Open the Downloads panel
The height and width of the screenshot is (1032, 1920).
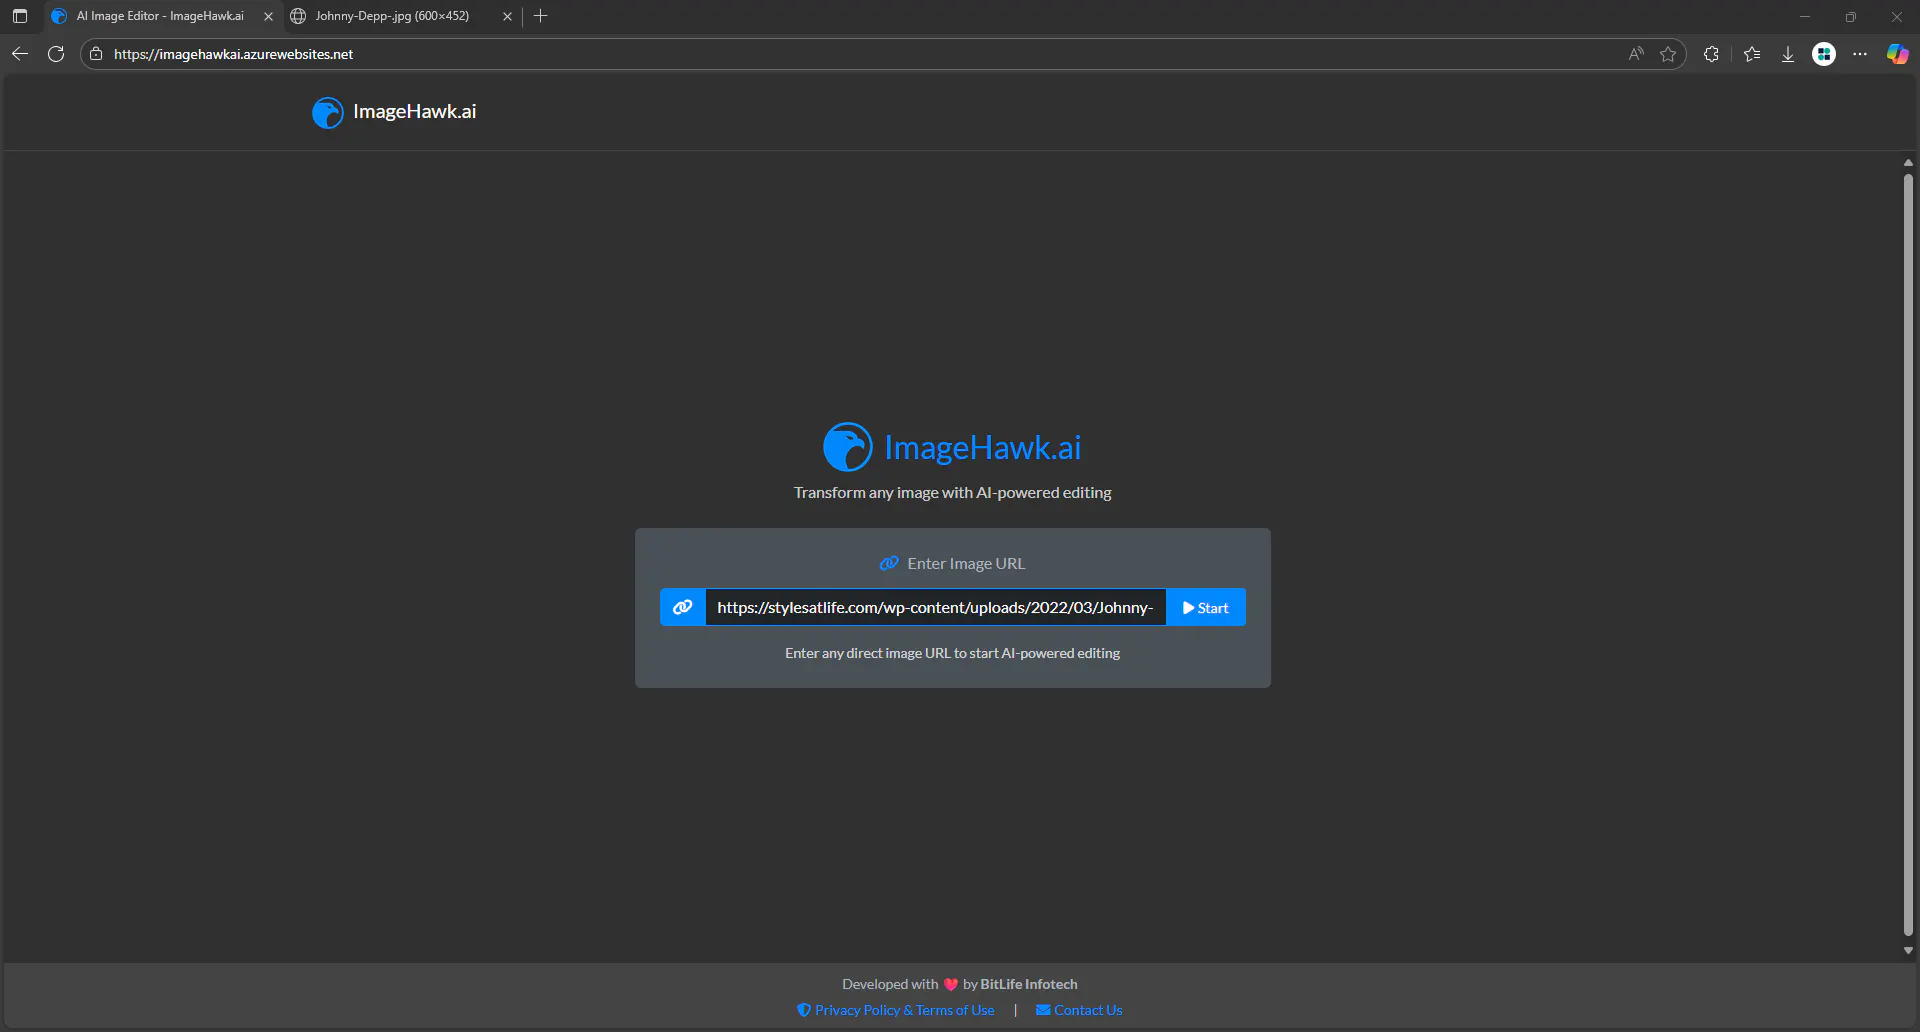tap(1788, 54)
